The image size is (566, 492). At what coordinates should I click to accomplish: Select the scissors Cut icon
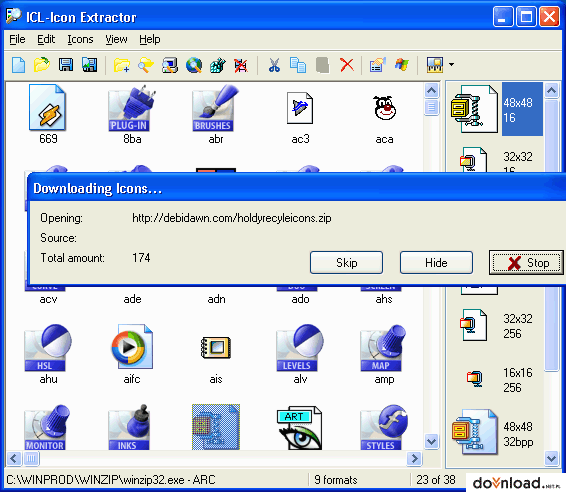click(274, 65)
